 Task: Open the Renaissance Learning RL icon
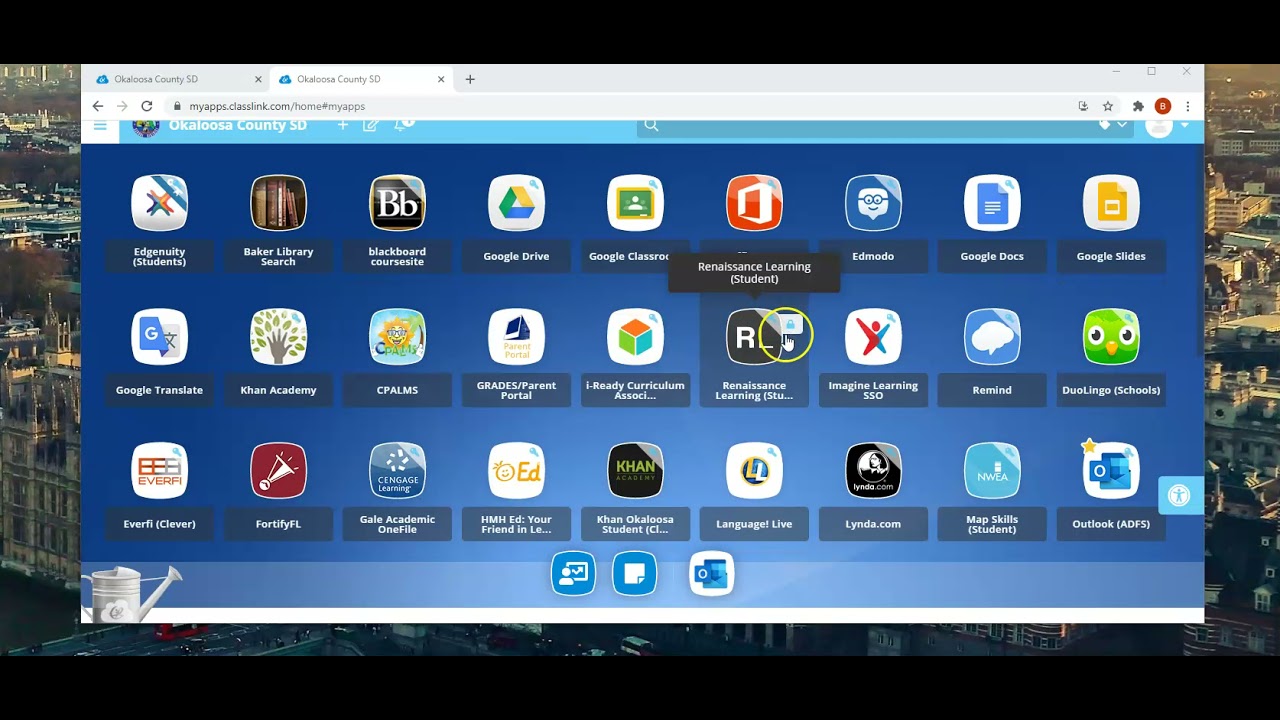point(754,337)
